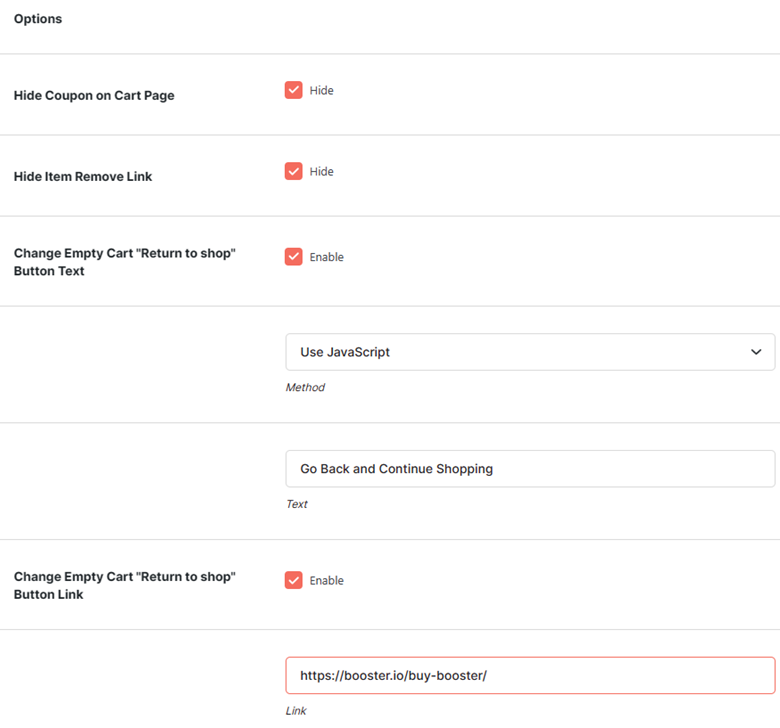Click the Change Empty Cart Button Text label

pos(124,262)
